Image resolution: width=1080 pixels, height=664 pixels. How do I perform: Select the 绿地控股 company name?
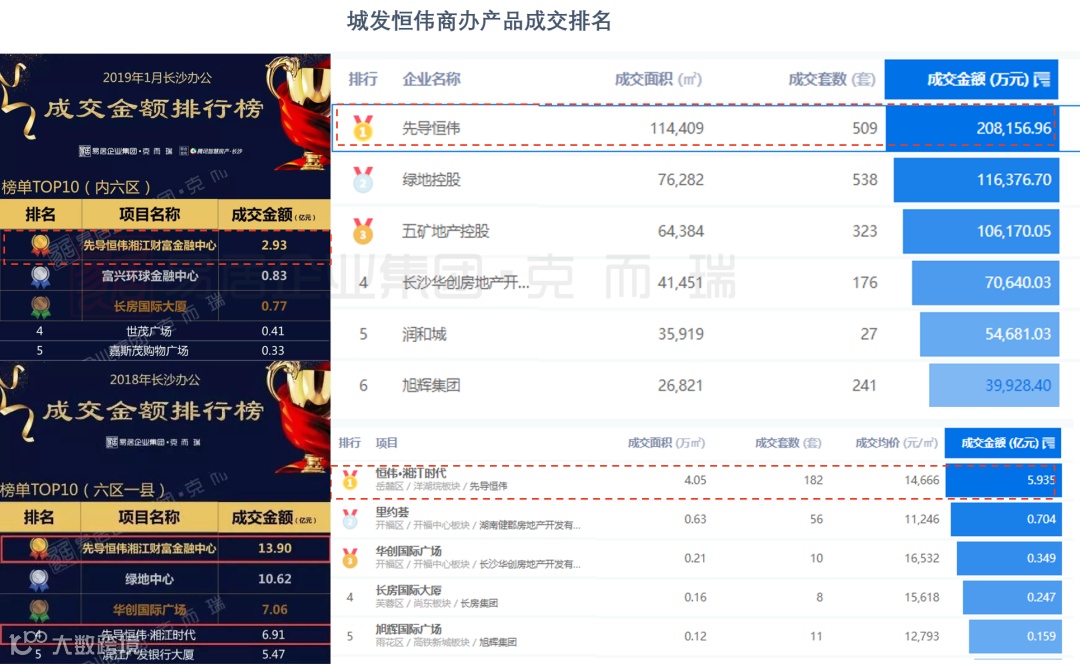tap(431, 180)
